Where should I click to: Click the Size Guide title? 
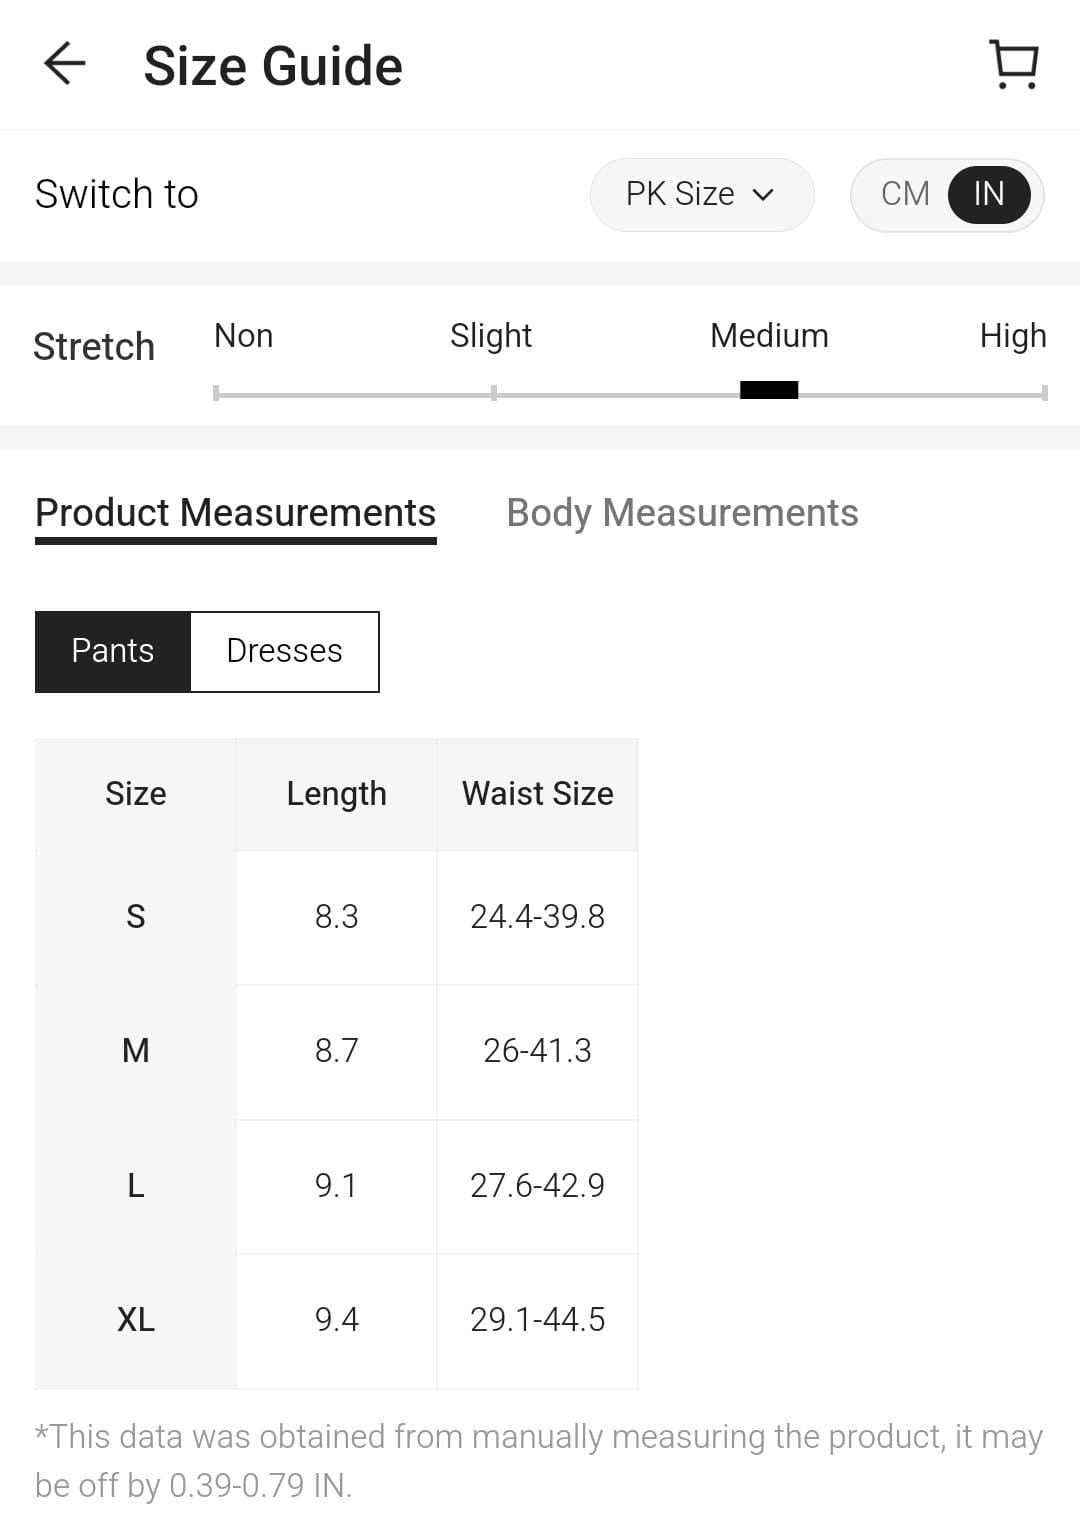273,66
